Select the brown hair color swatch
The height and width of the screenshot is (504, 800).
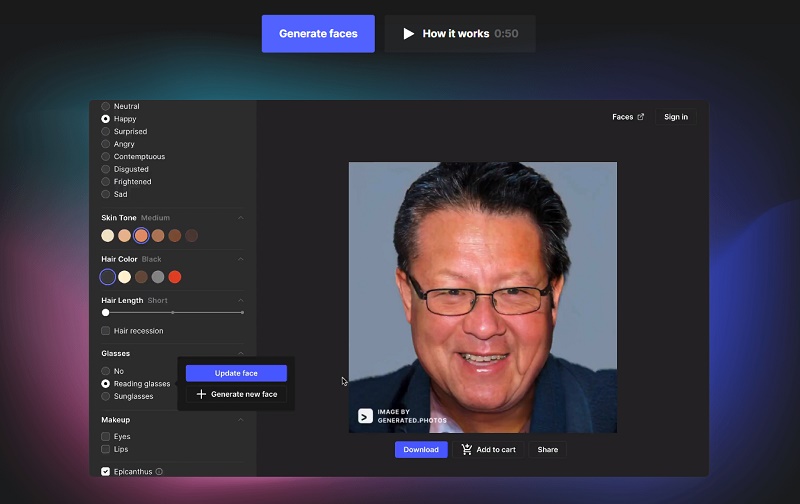click(141, 276)
